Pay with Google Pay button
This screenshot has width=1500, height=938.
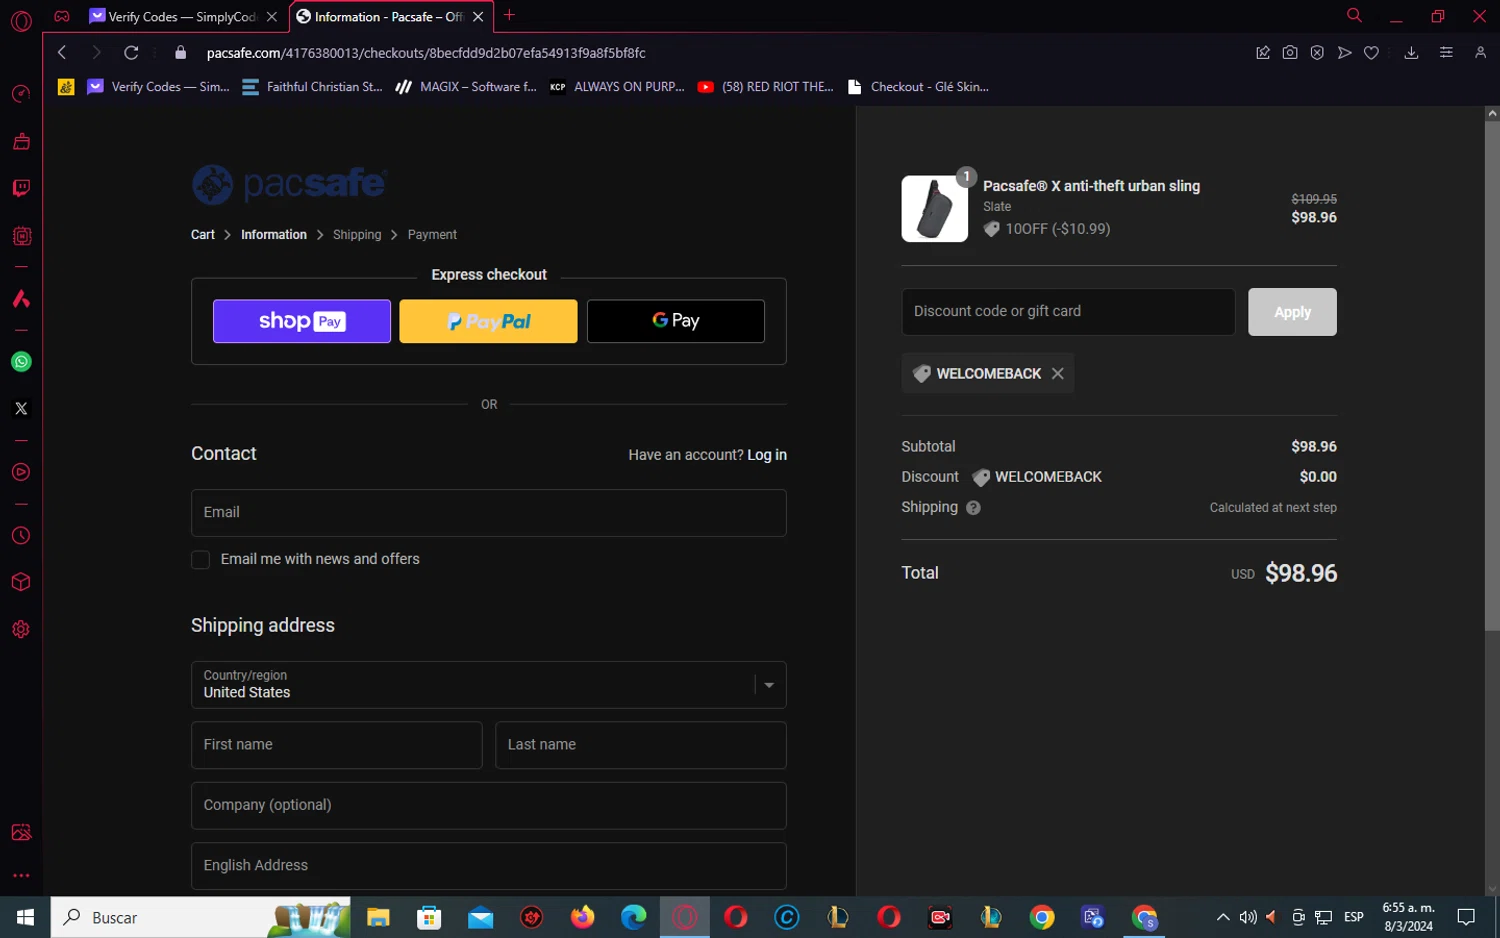click(676, 321)
